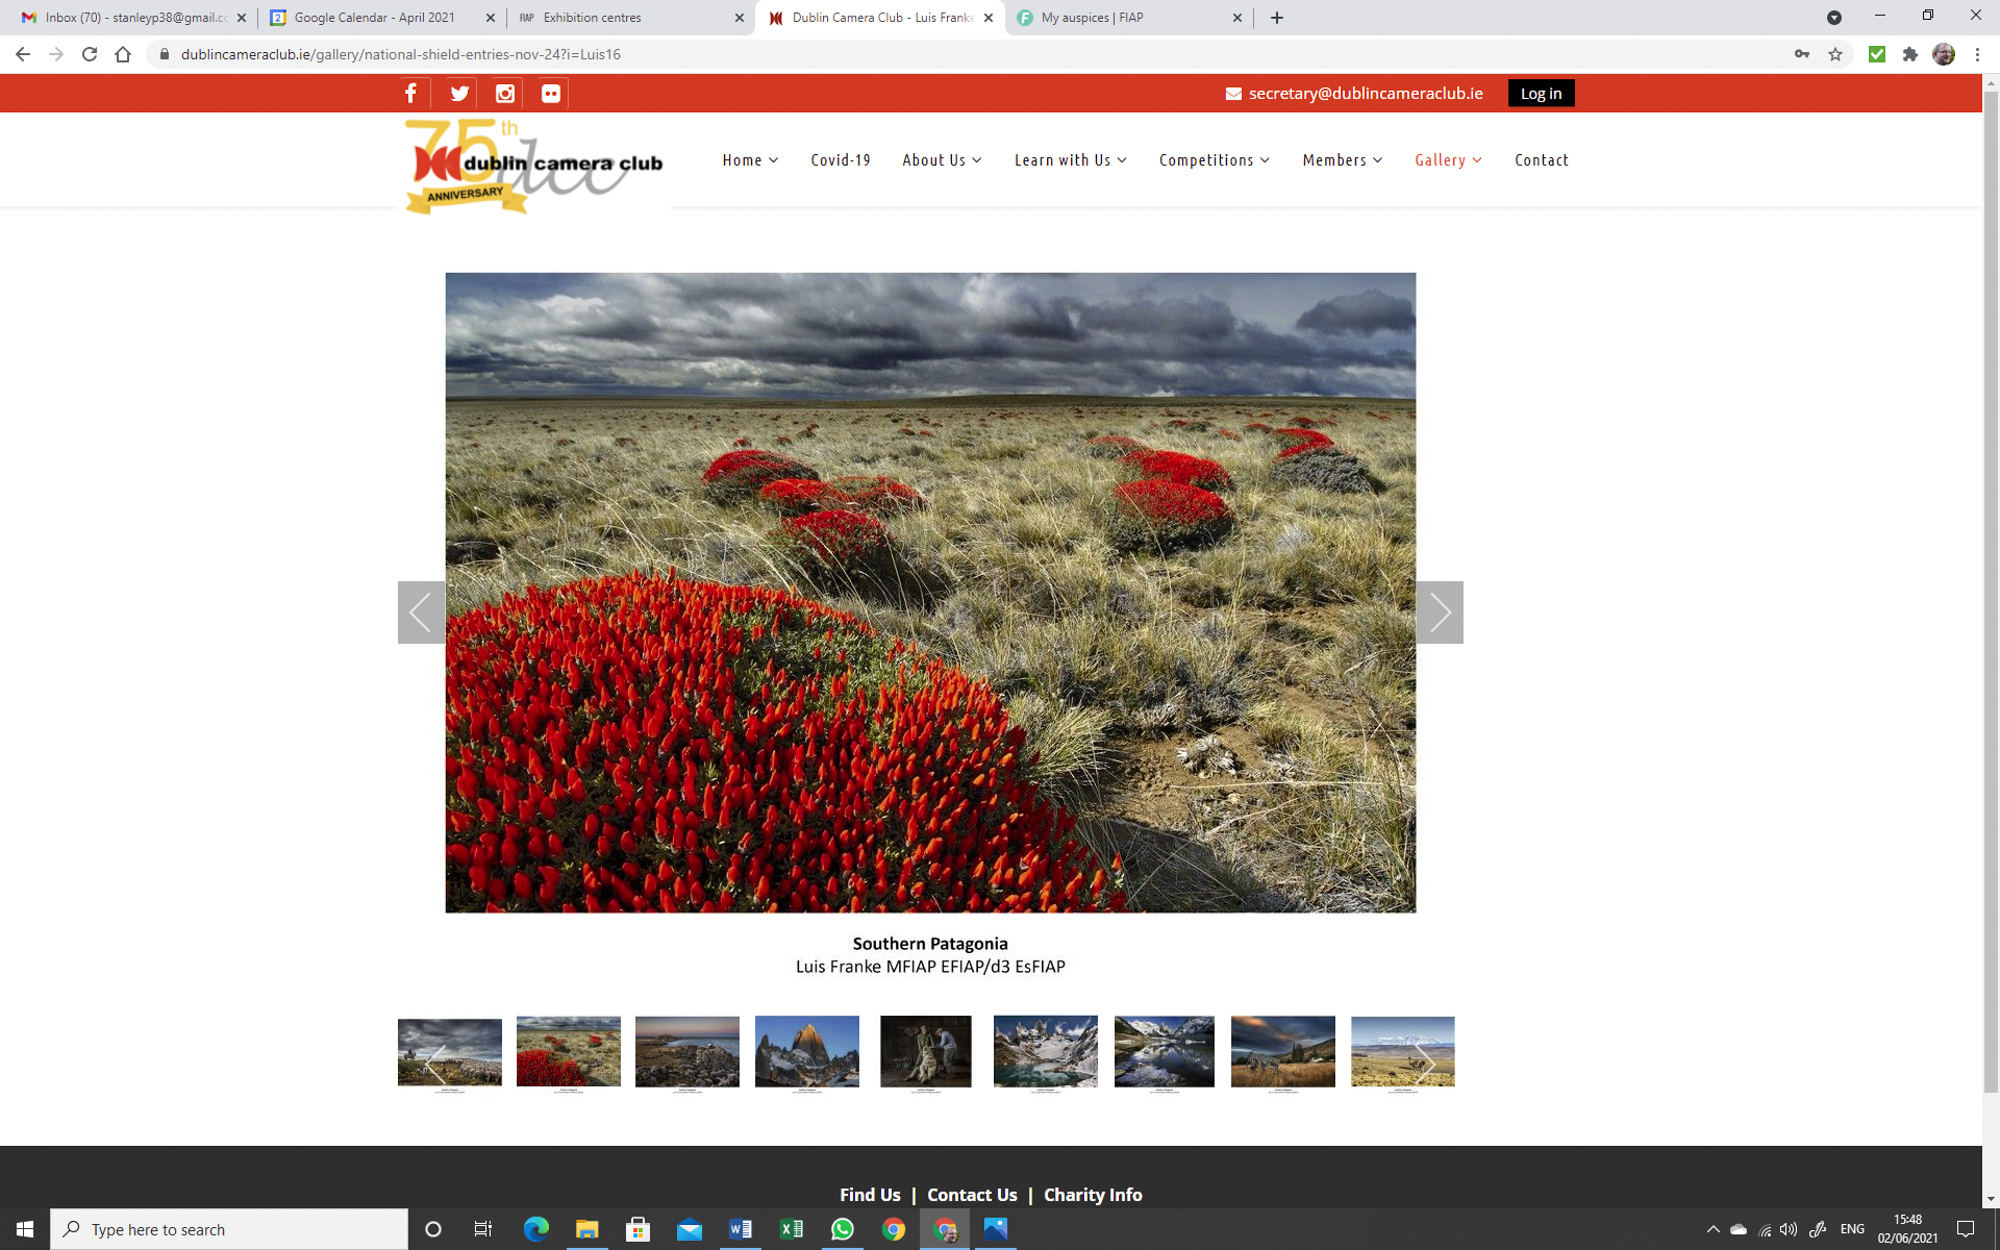Open the Learn with Us dropdown
The image size is (2000, 1250).
tap(1070, 160)
